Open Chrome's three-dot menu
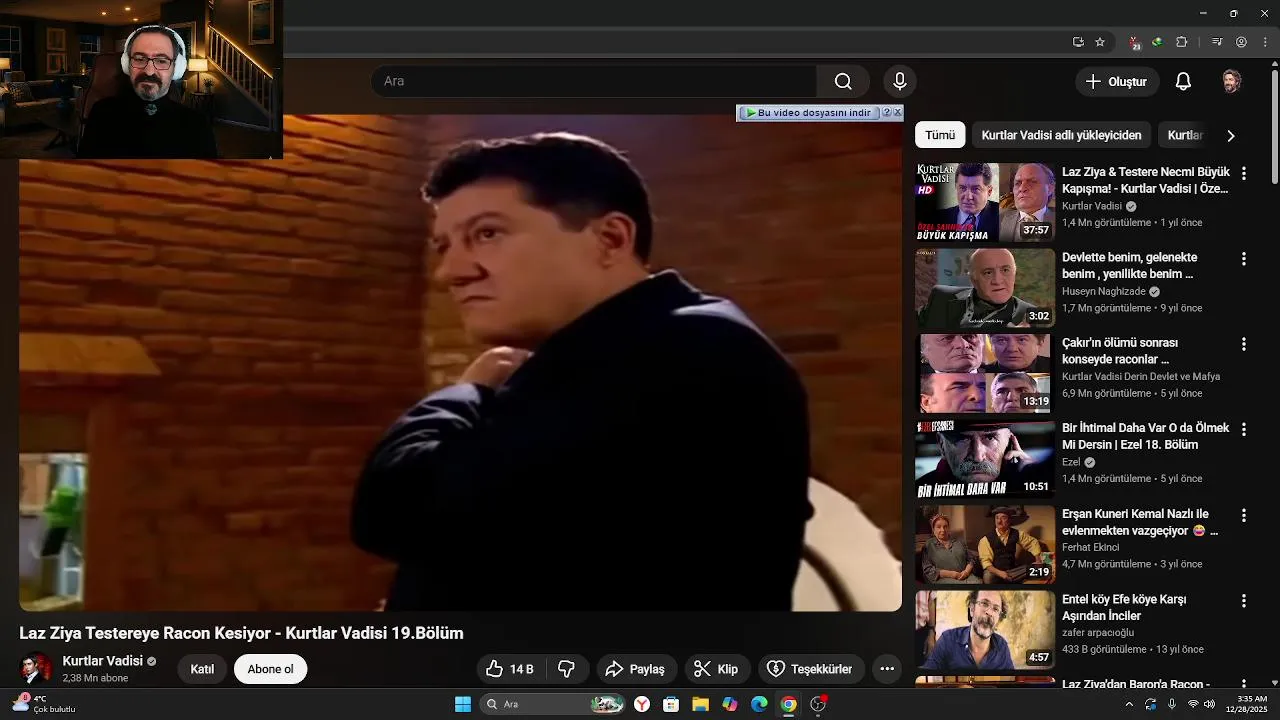1280x720 pixels. pyautogui.click(x=1265, y=42)
